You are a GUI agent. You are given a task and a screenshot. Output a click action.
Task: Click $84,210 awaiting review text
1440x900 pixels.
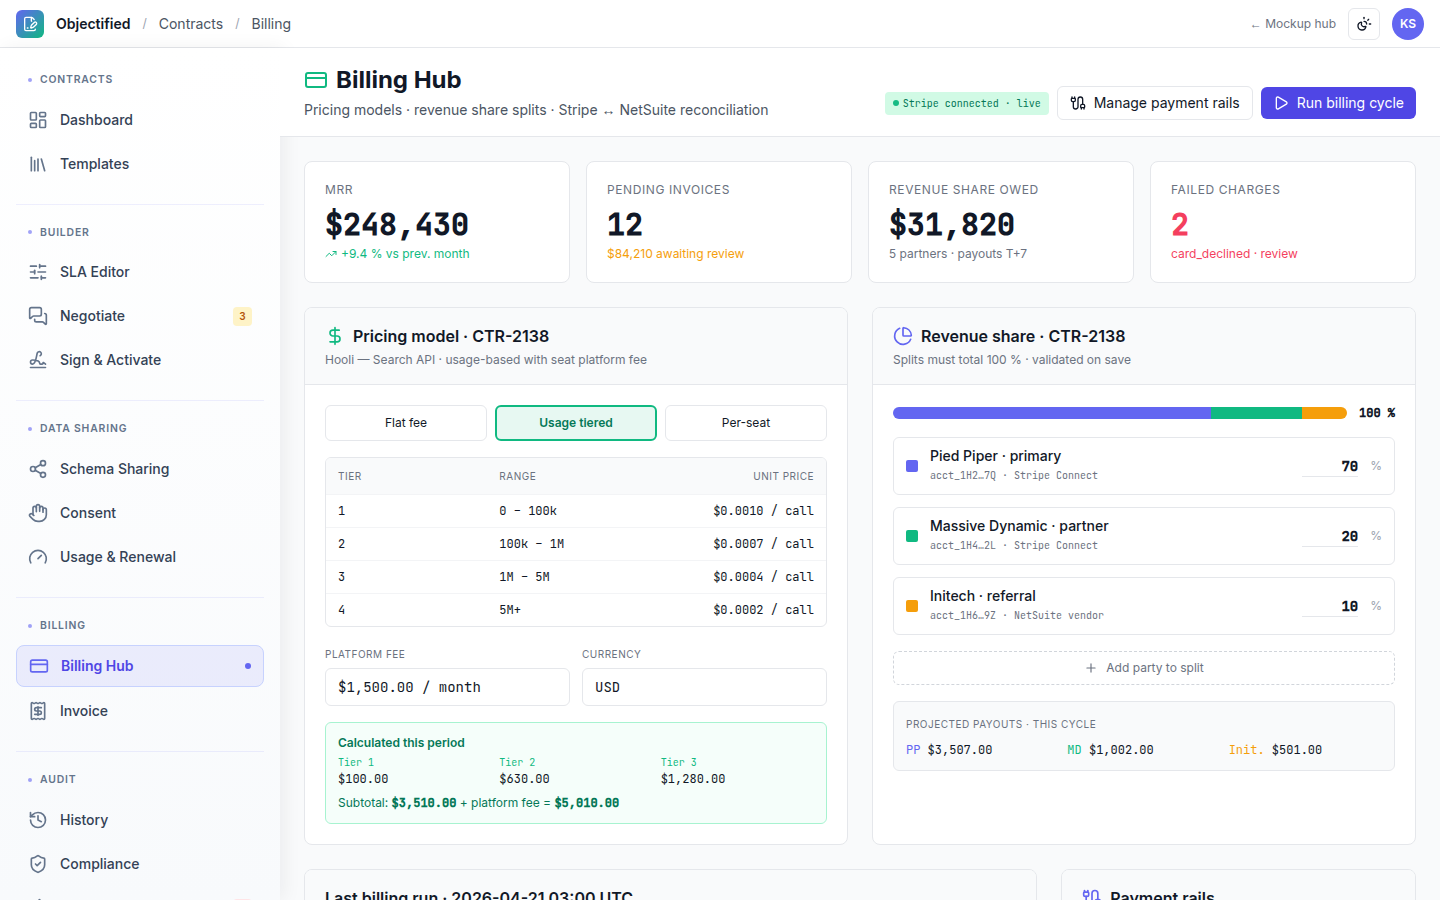click(675, 254)
